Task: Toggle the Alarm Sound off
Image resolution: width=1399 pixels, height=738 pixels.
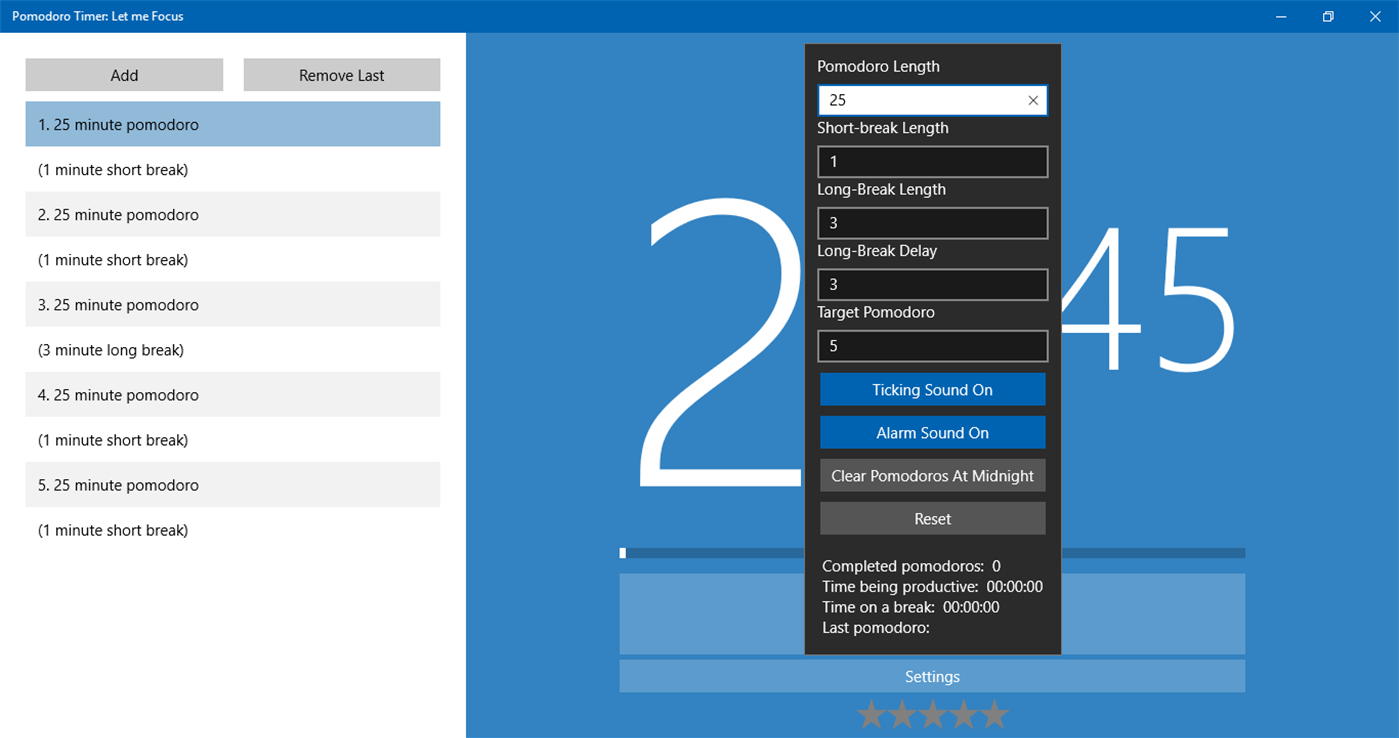Action: pyautogui.click(x=932, y=432)
